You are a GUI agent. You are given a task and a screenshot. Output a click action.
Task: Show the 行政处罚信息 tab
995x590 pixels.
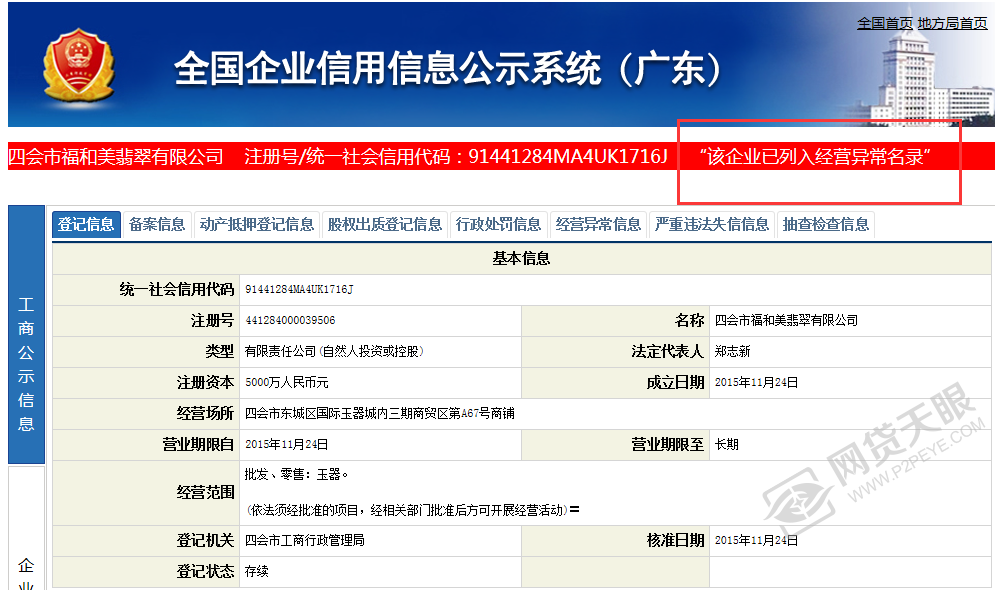click(x=498, y=224)
